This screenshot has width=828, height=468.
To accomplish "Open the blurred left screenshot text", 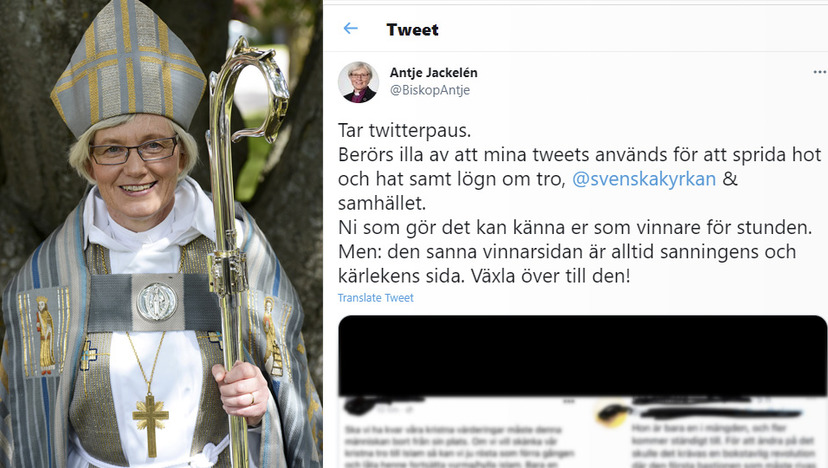I will point(459,447).
